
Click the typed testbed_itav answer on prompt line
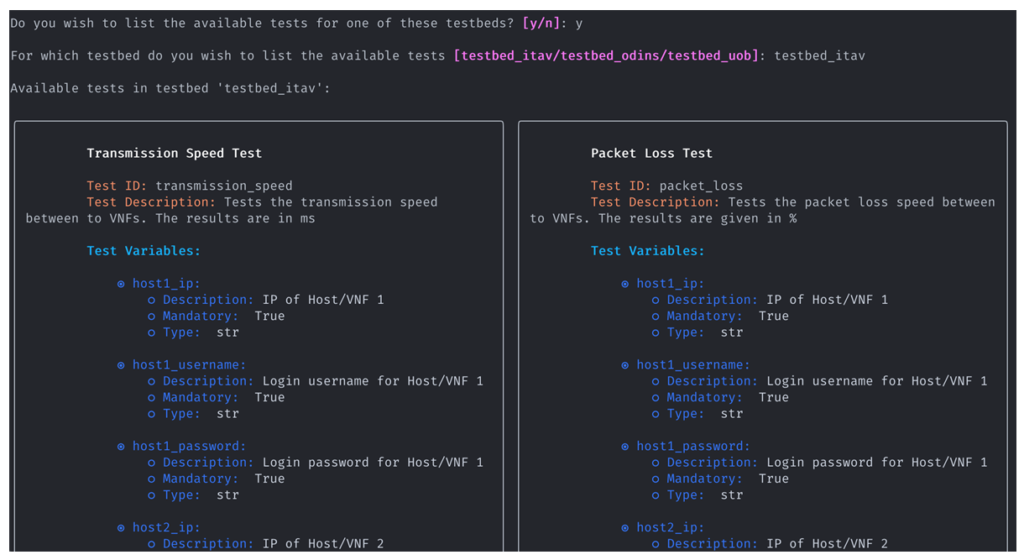pos(820,56)
